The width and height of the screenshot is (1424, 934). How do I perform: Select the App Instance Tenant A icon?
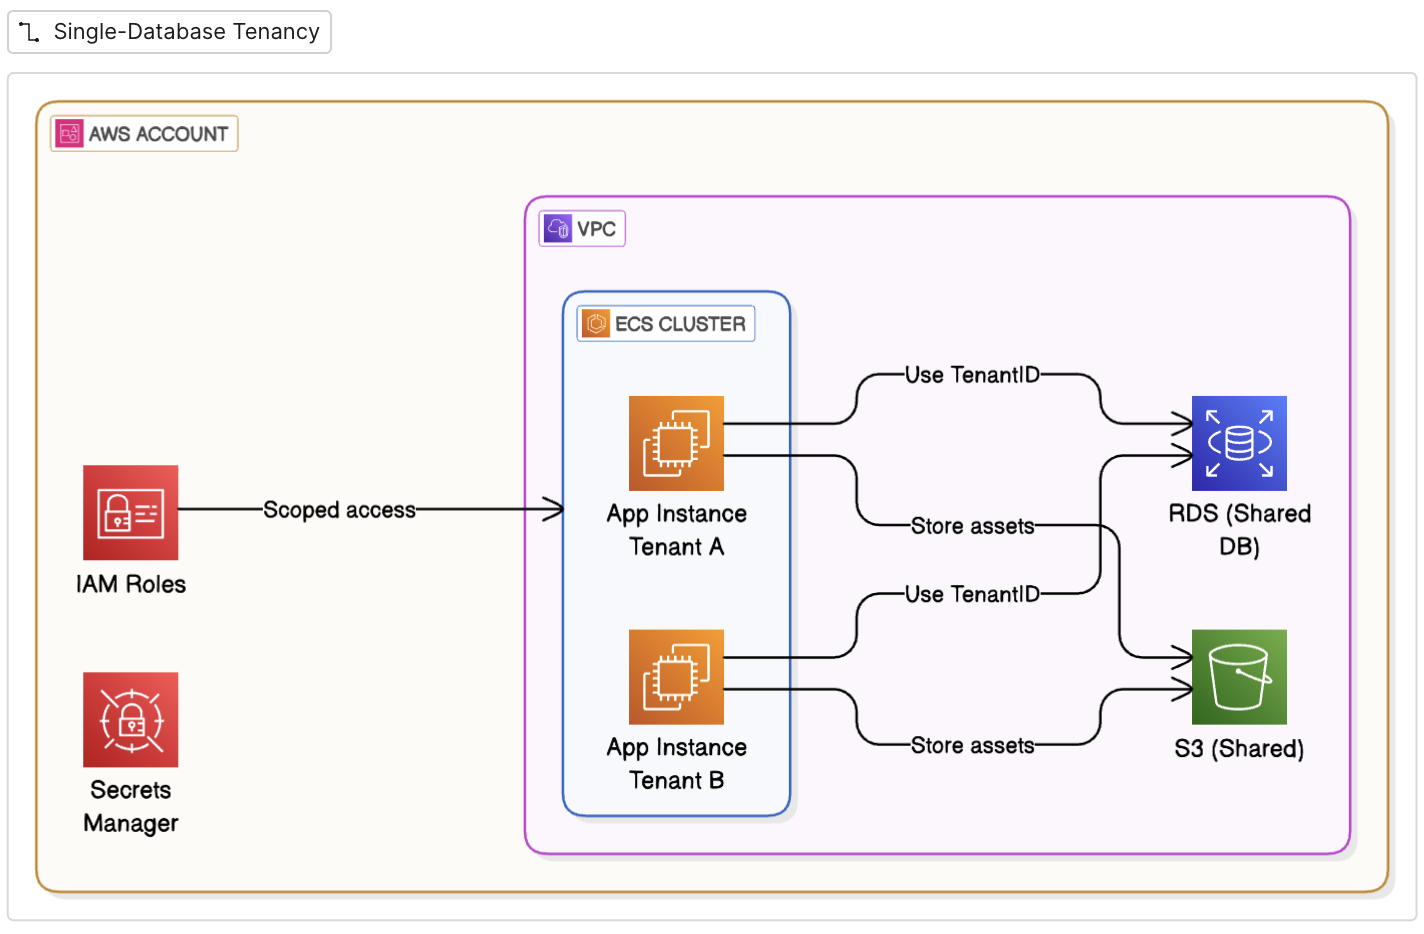pos(676,443)
